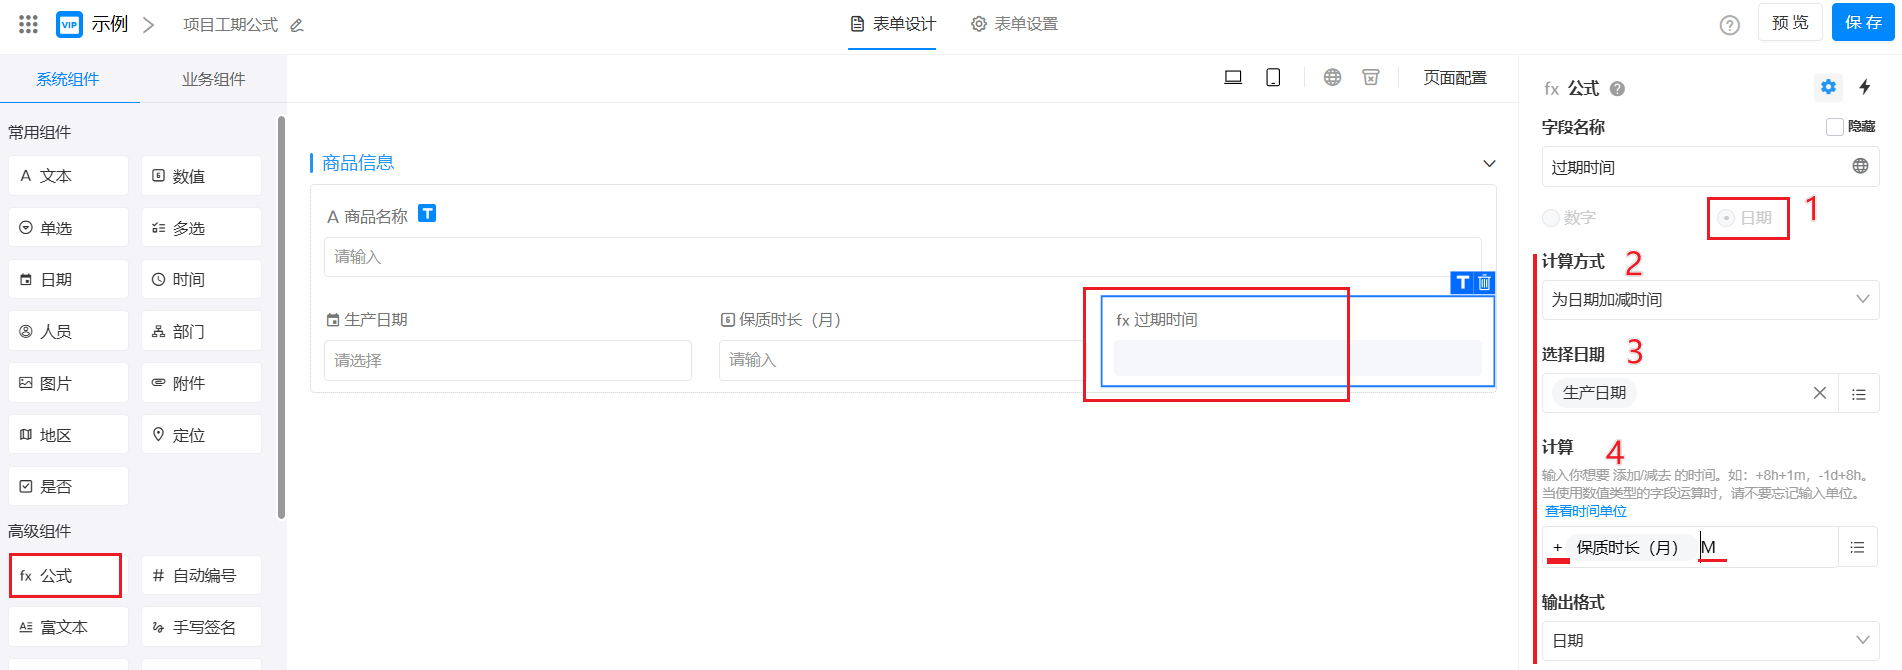
Task: Open the 查看时间单位 link
Action: pyautogui.click(x=1586, y=511)
